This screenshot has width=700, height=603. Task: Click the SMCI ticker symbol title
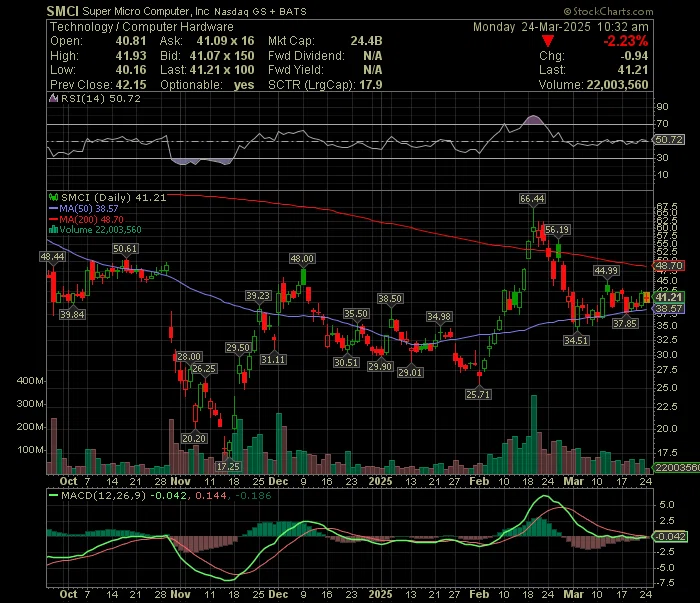(x=62, y=11)
